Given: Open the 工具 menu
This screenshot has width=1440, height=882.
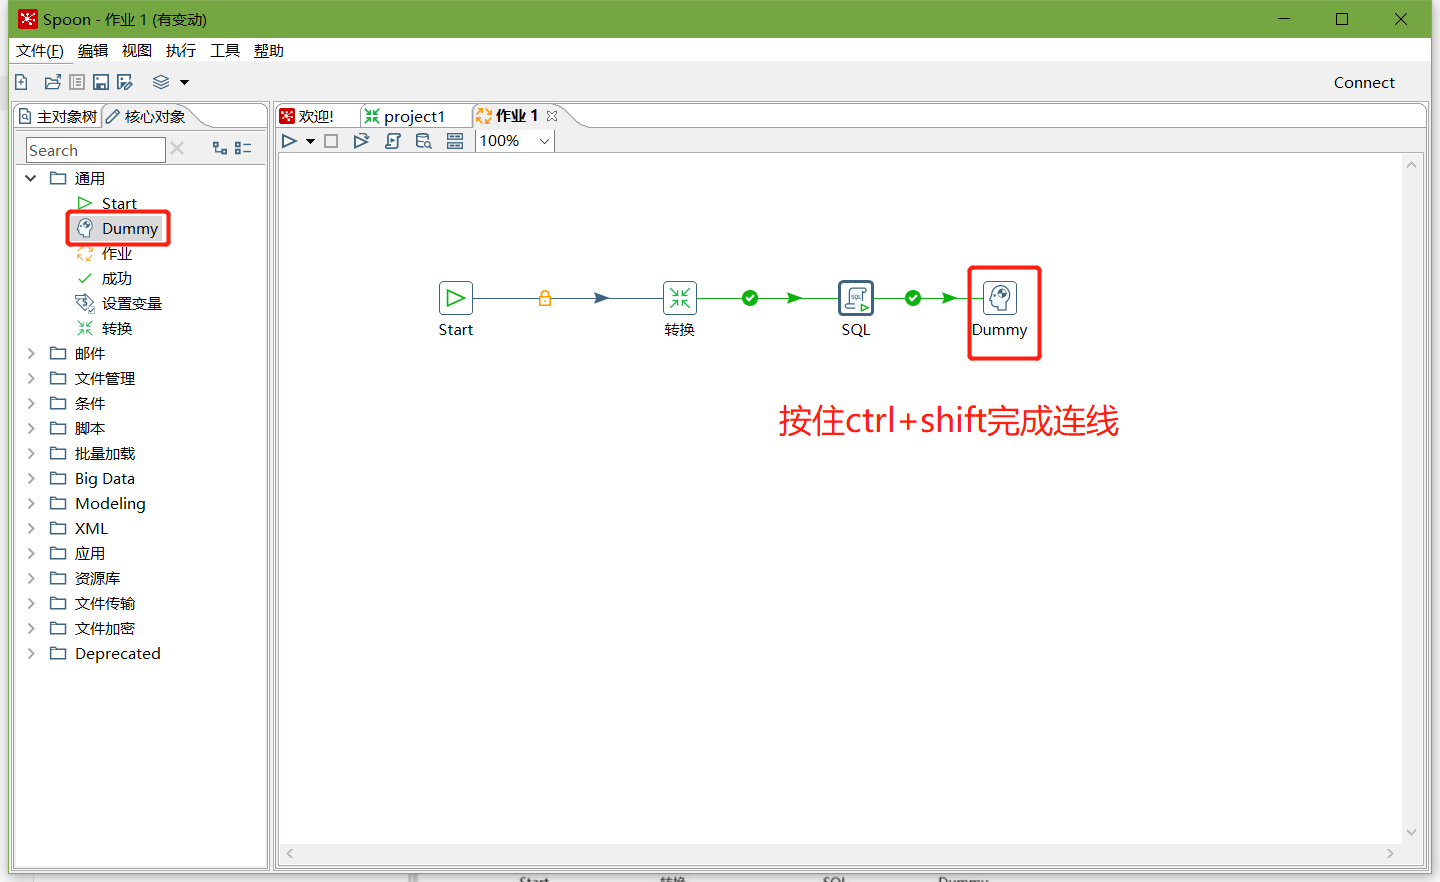Looking at the screenshot, I should (x=225, y=51).
